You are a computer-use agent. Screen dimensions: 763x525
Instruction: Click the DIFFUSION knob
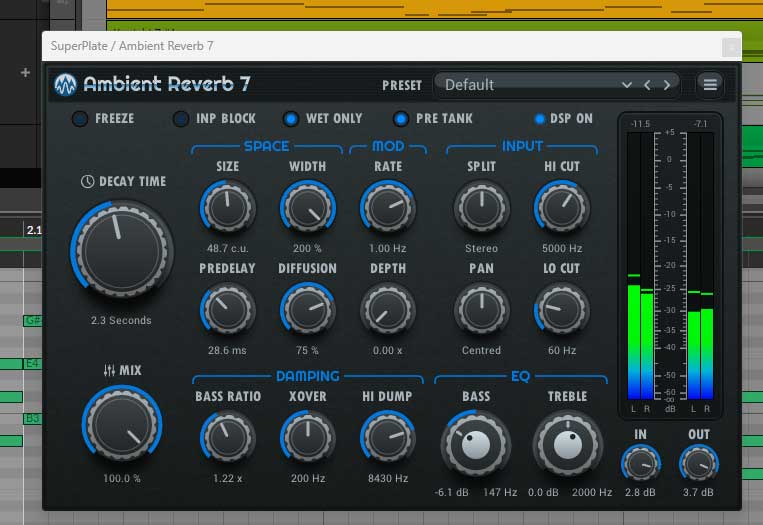[308, 309]
